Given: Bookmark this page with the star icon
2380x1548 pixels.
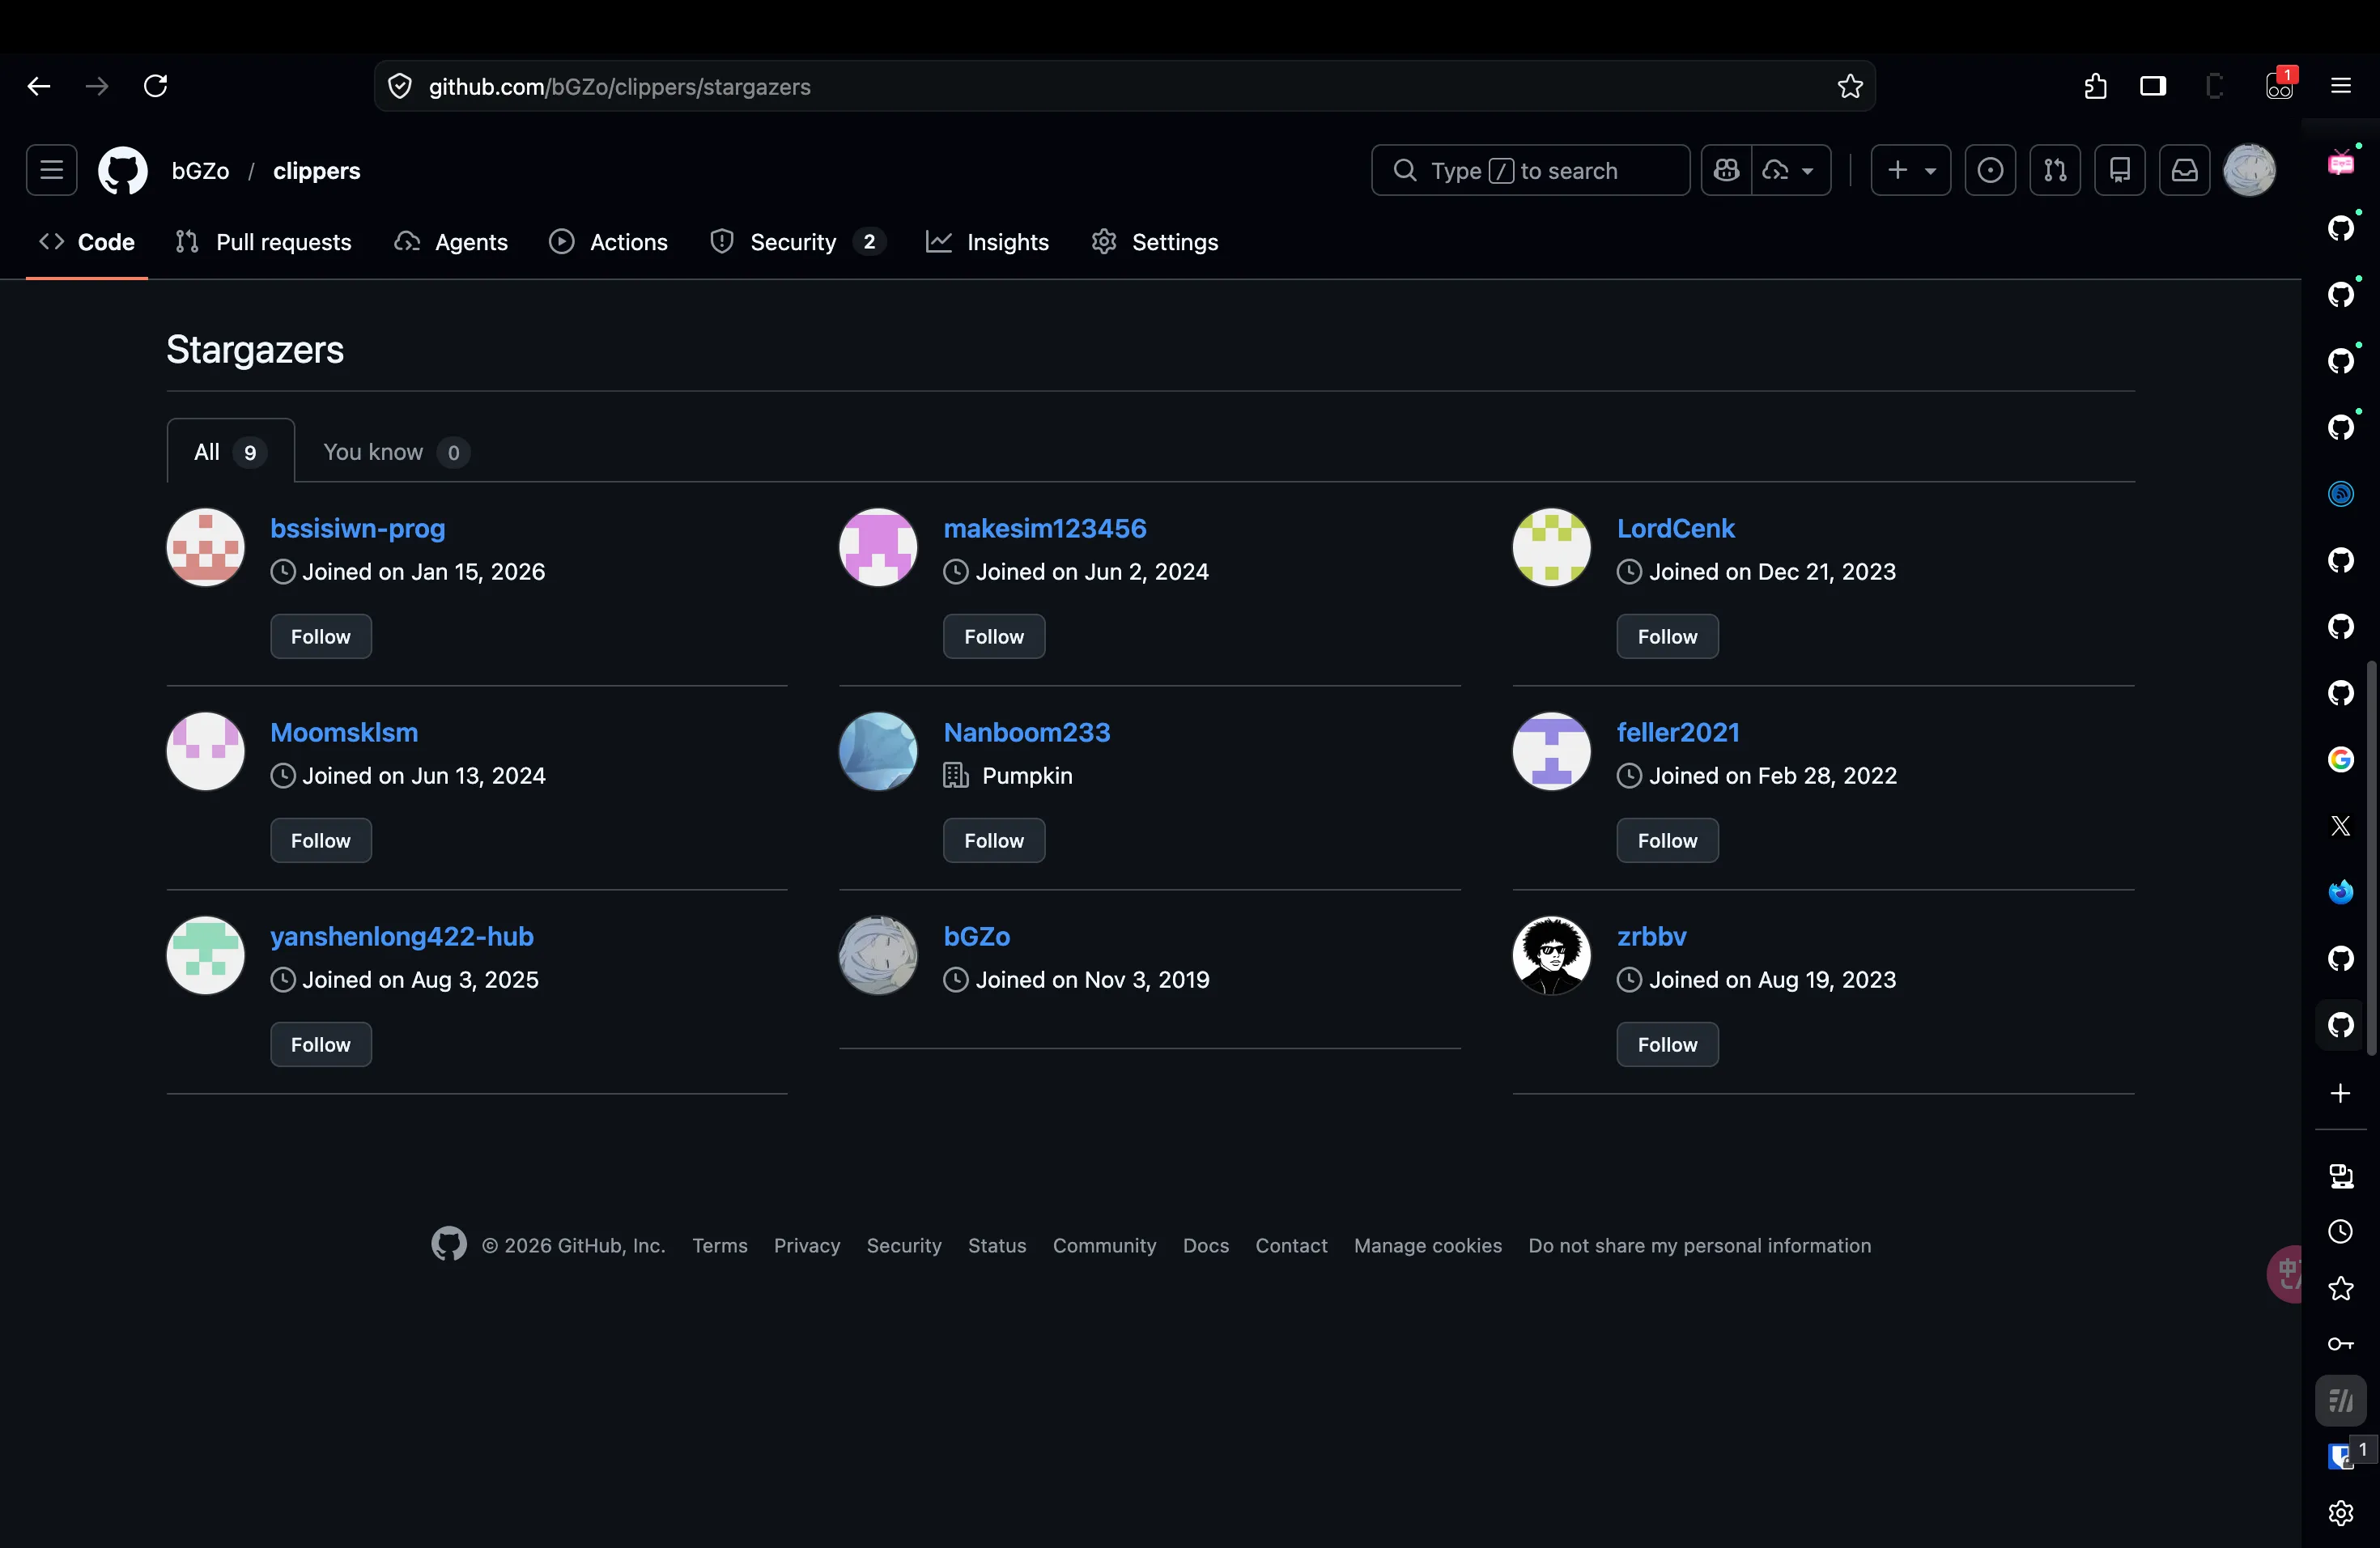Looking at the screenshot, I should (1850, 87).
